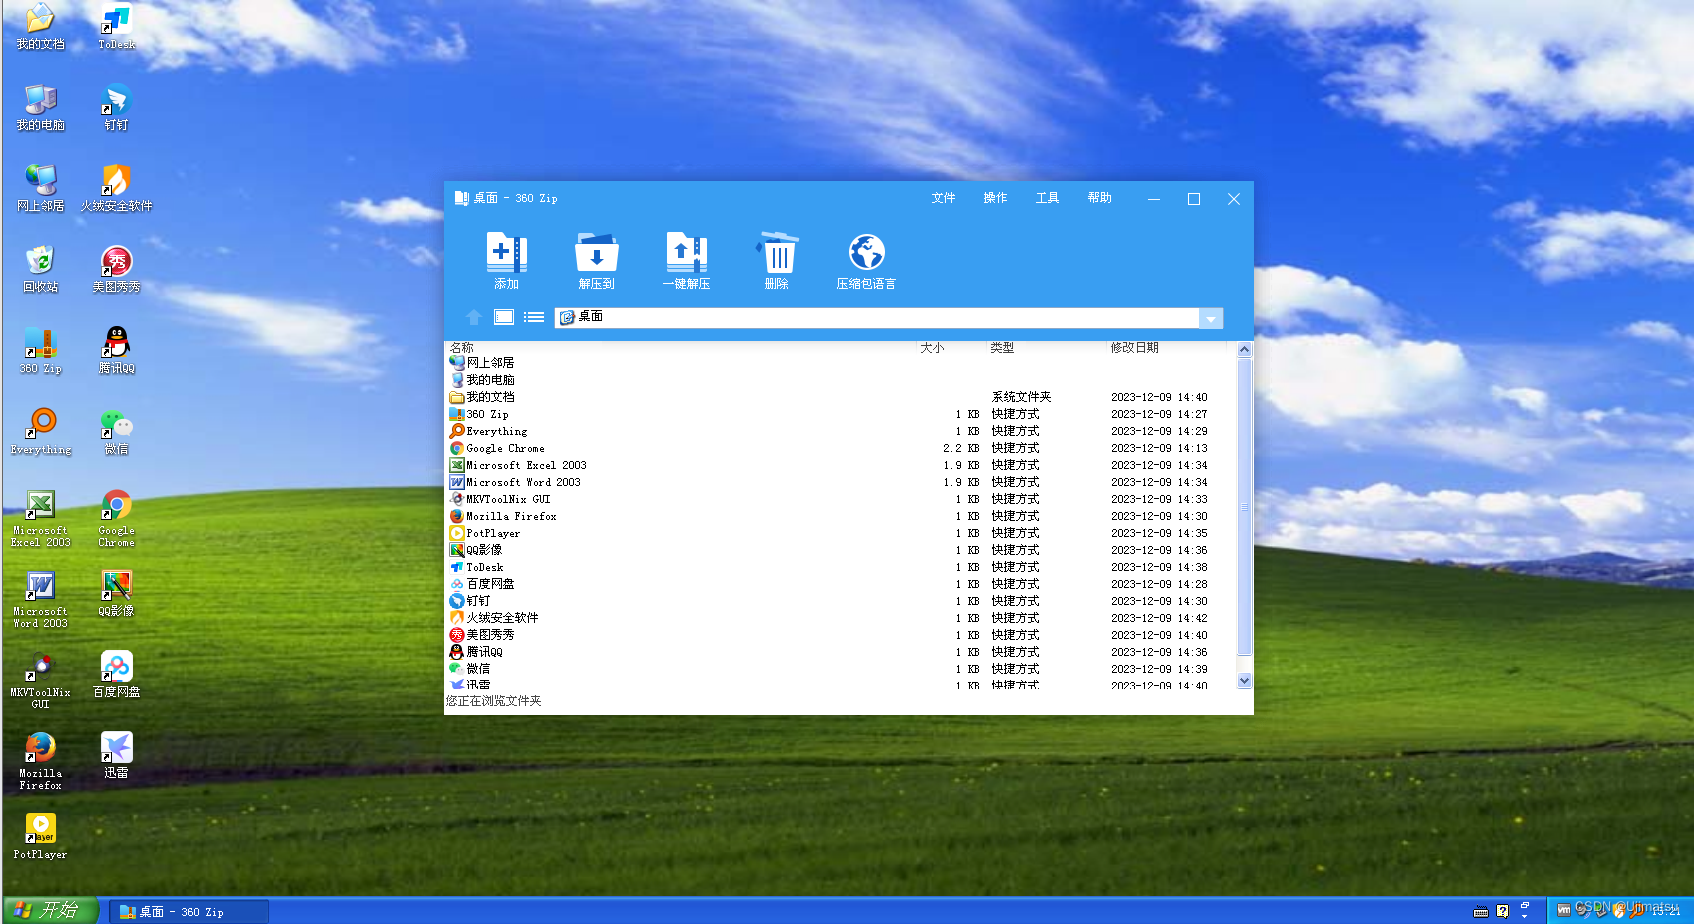Click the 网上邻居 desktop icon
This screenshot has height=924, width=1694.
(40, 188)
